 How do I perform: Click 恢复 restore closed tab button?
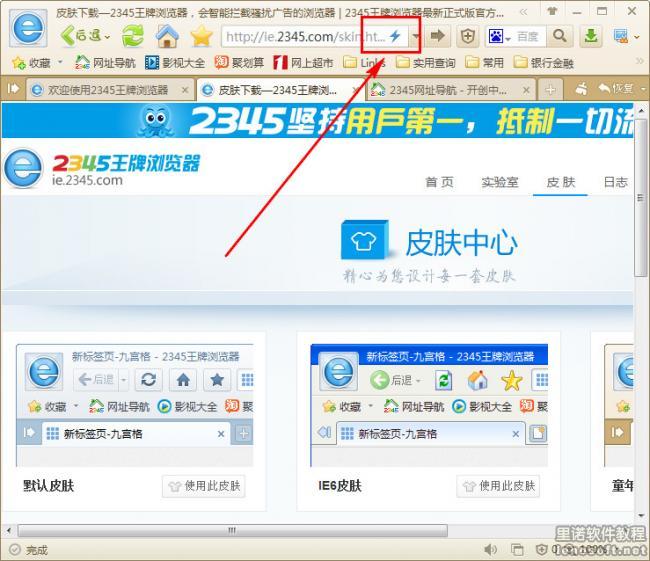pyautogui.click(x=616, y=89)
